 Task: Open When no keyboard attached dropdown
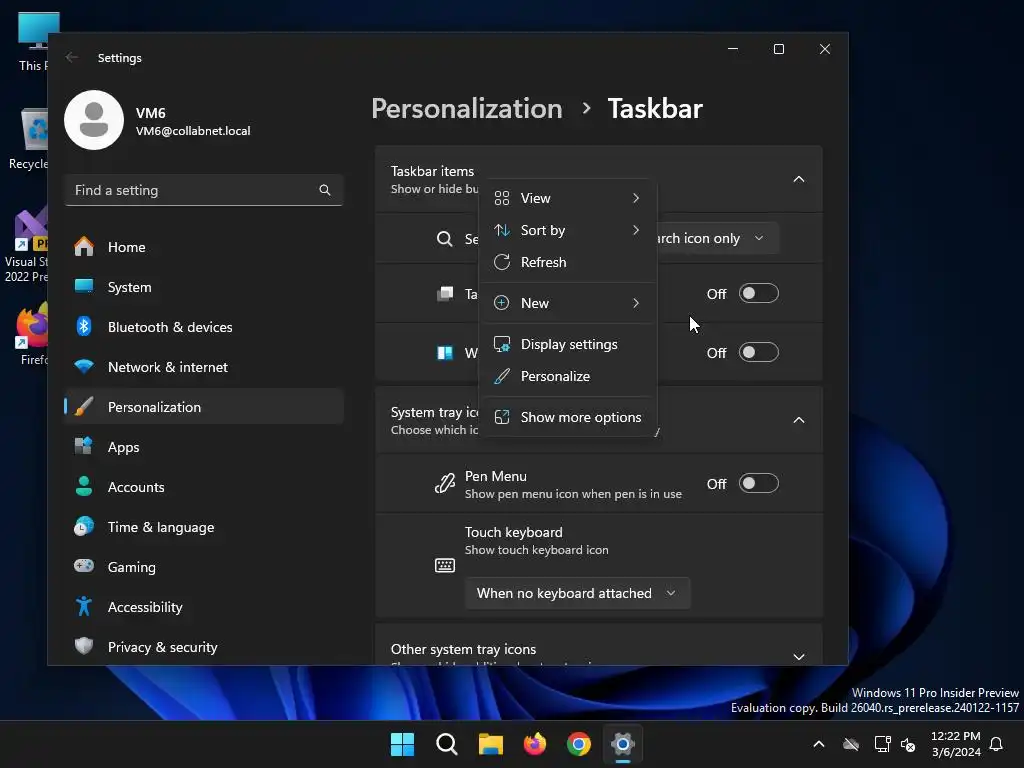(x=577, y=593)
